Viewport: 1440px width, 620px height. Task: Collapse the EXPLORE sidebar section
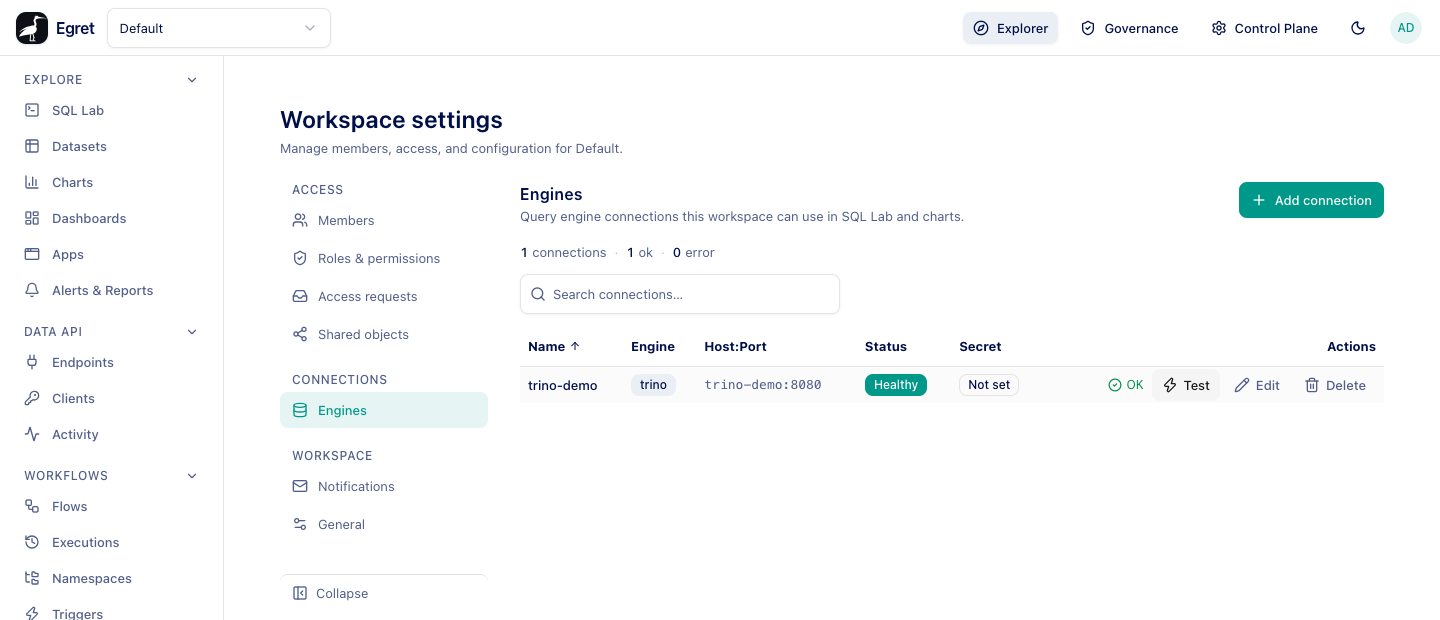click(192, 80)
